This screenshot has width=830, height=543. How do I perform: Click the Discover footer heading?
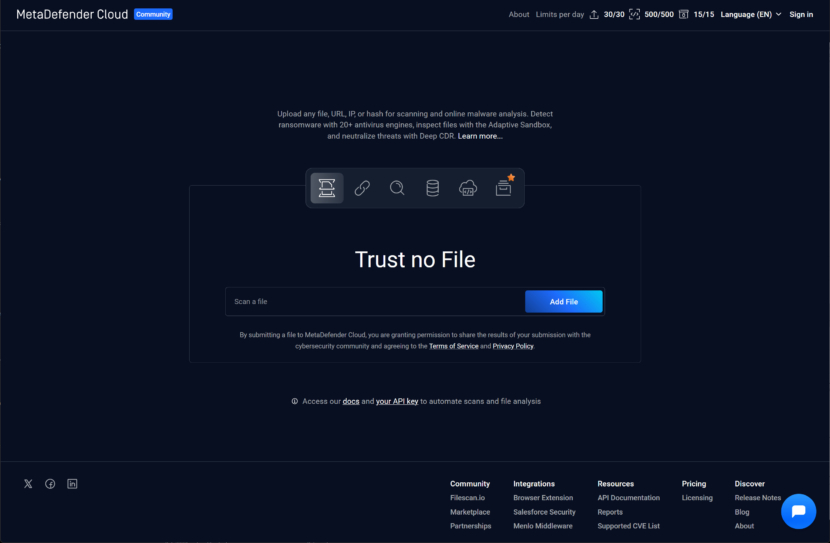[750, 484]
